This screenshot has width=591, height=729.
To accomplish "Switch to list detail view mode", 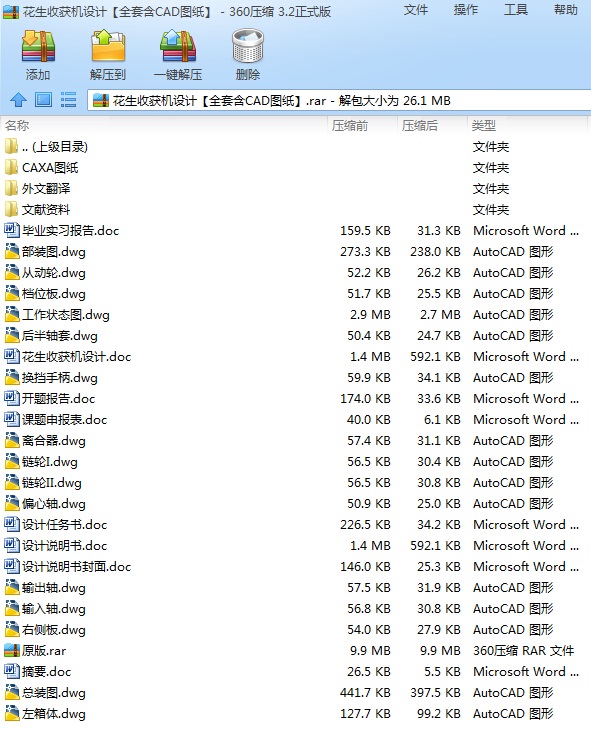I will tap(68, 100).
